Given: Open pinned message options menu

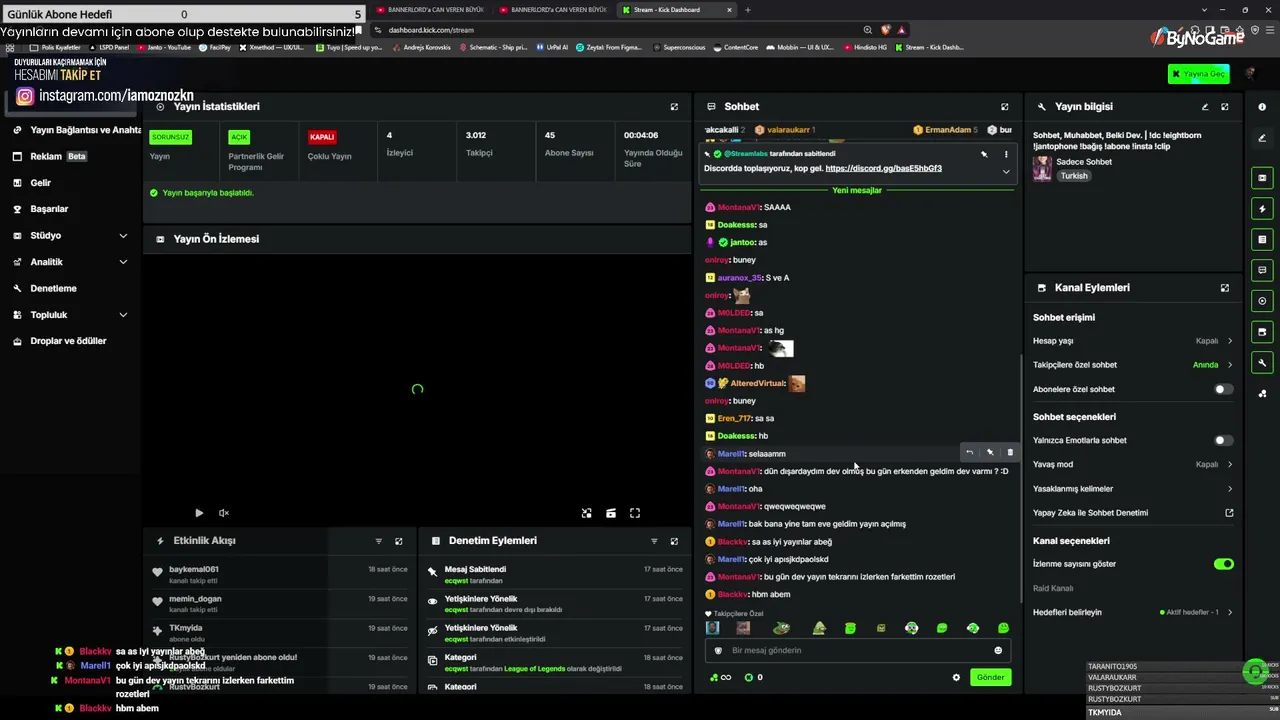Looking at the screenshot, I should [x=1005, y=154].
